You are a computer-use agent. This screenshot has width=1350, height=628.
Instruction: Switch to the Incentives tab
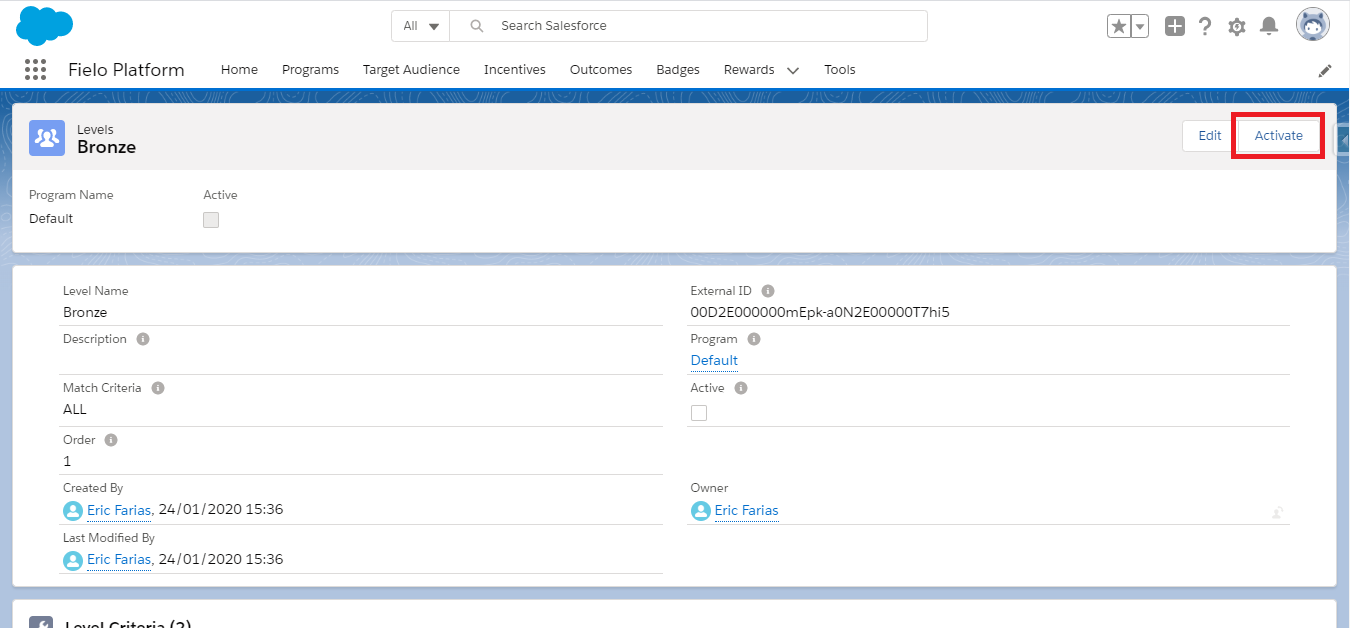tap(515, 70)
